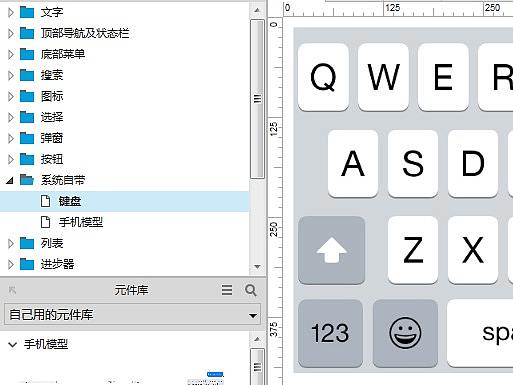This screenshot has width=513, height=385.
Task: Select the 按钮 folder icon
Action: pyautogui.click(x=27, y=159)
